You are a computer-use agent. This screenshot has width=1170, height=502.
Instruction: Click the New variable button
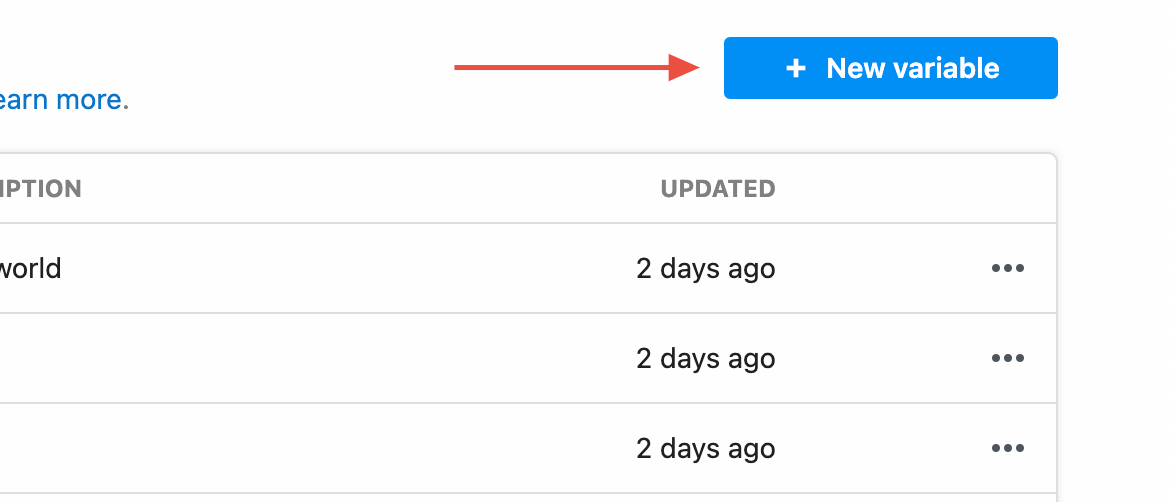[x=890, y=68]
